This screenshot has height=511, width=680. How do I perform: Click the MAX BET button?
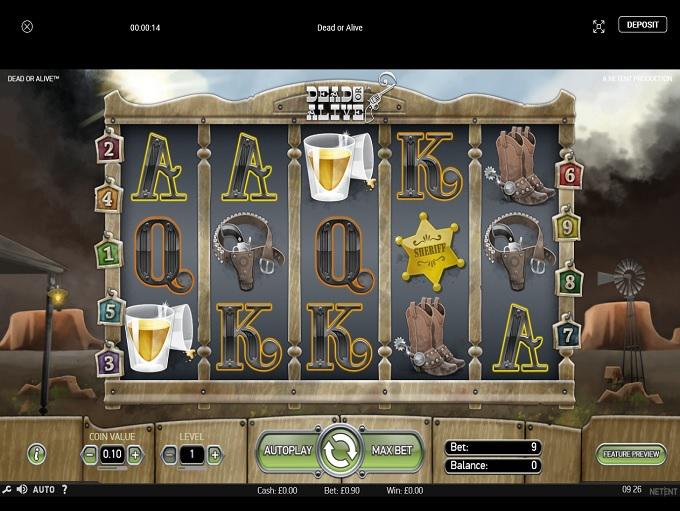(x=392, y=451)
